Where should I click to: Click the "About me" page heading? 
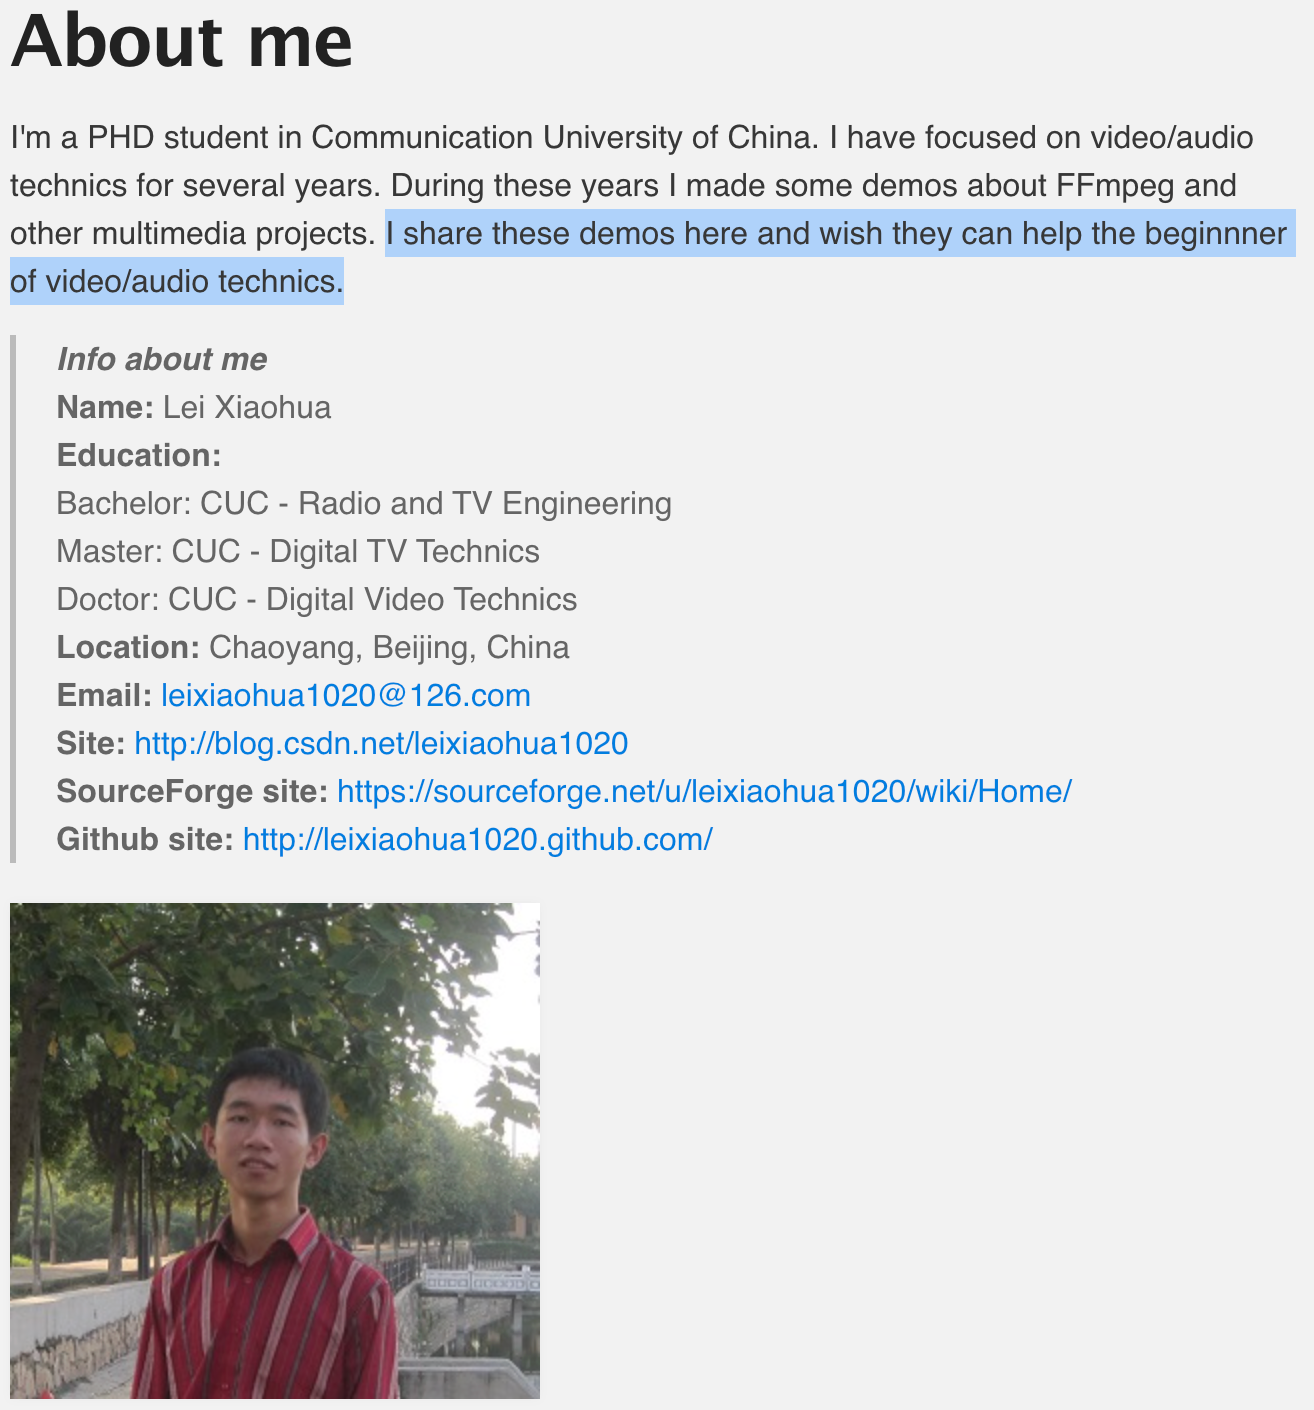[182, 40]
